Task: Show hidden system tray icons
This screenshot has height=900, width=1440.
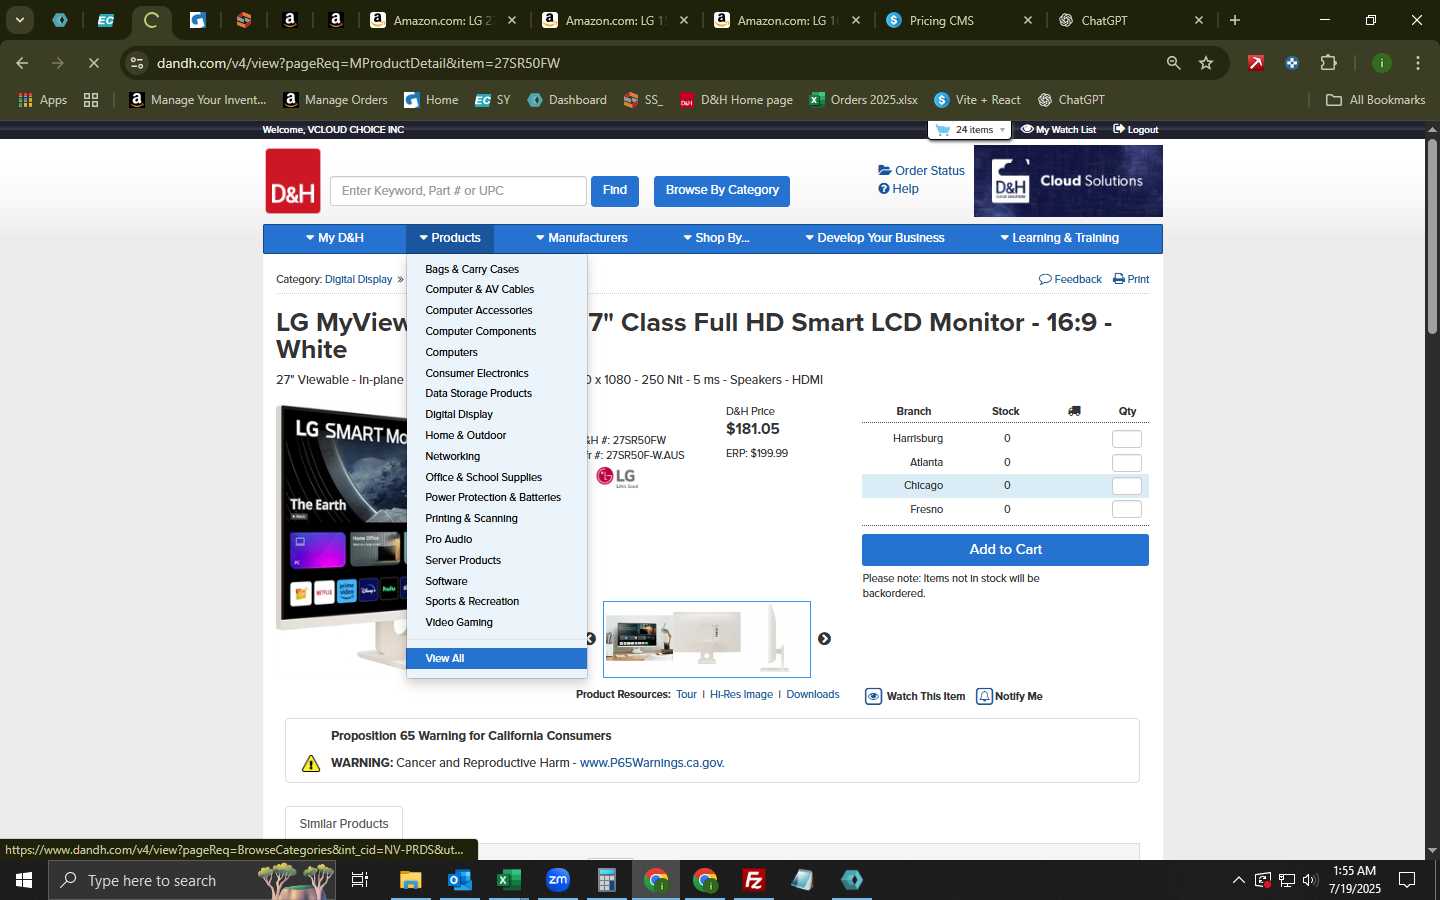Action: click(x=1238, y=880)
